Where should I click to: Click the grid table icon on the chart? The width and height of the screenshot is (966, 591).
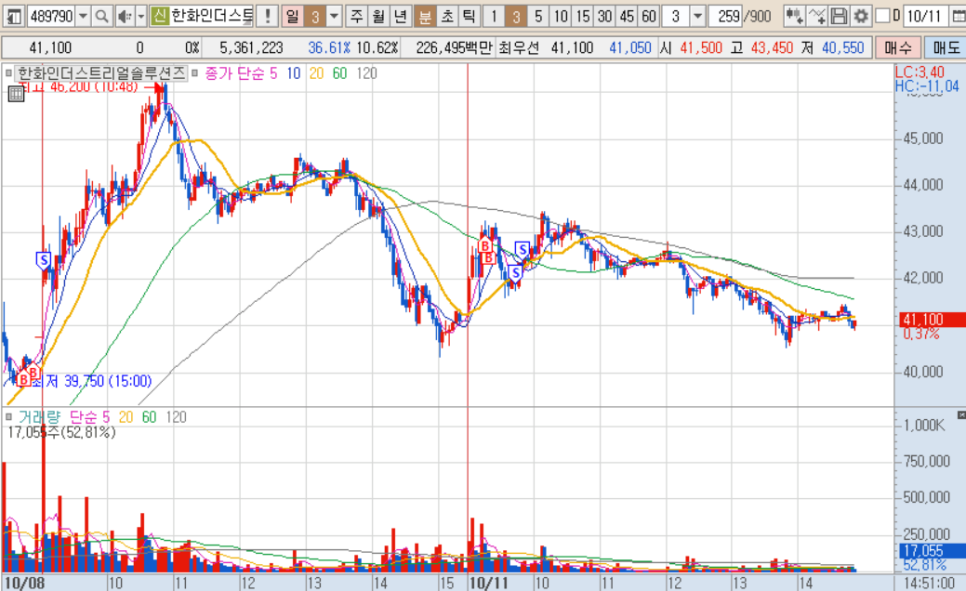pyautogui.click(x=16, y=94)
